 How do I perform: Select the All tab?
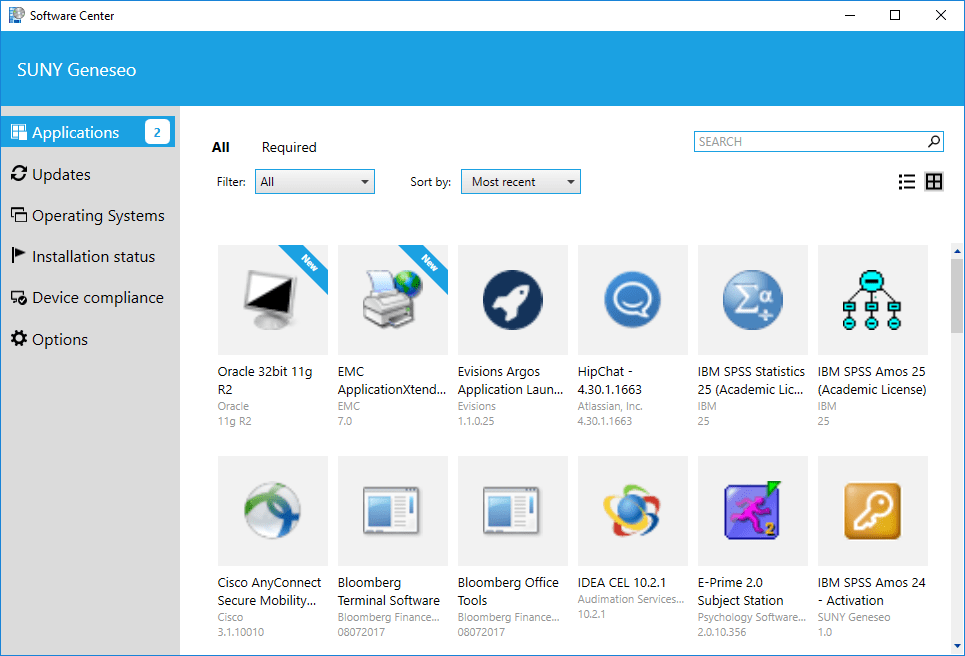(x=220, y=147)
